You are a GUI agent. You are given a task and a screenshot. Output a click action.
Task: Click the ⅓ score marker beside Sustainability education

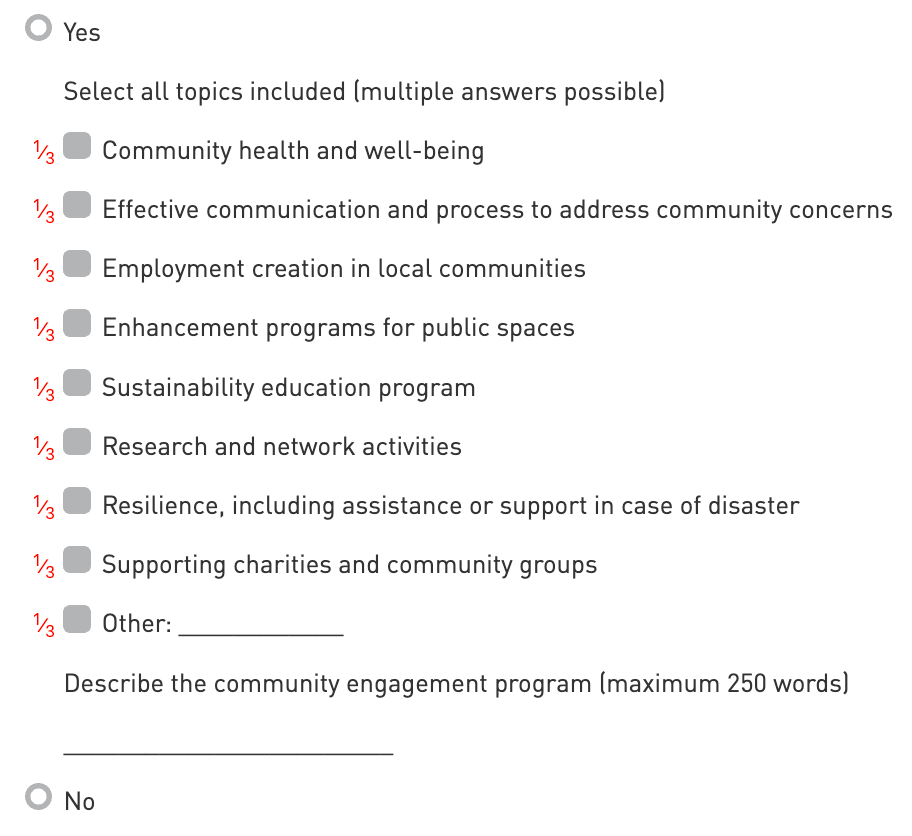pos(43,390)
